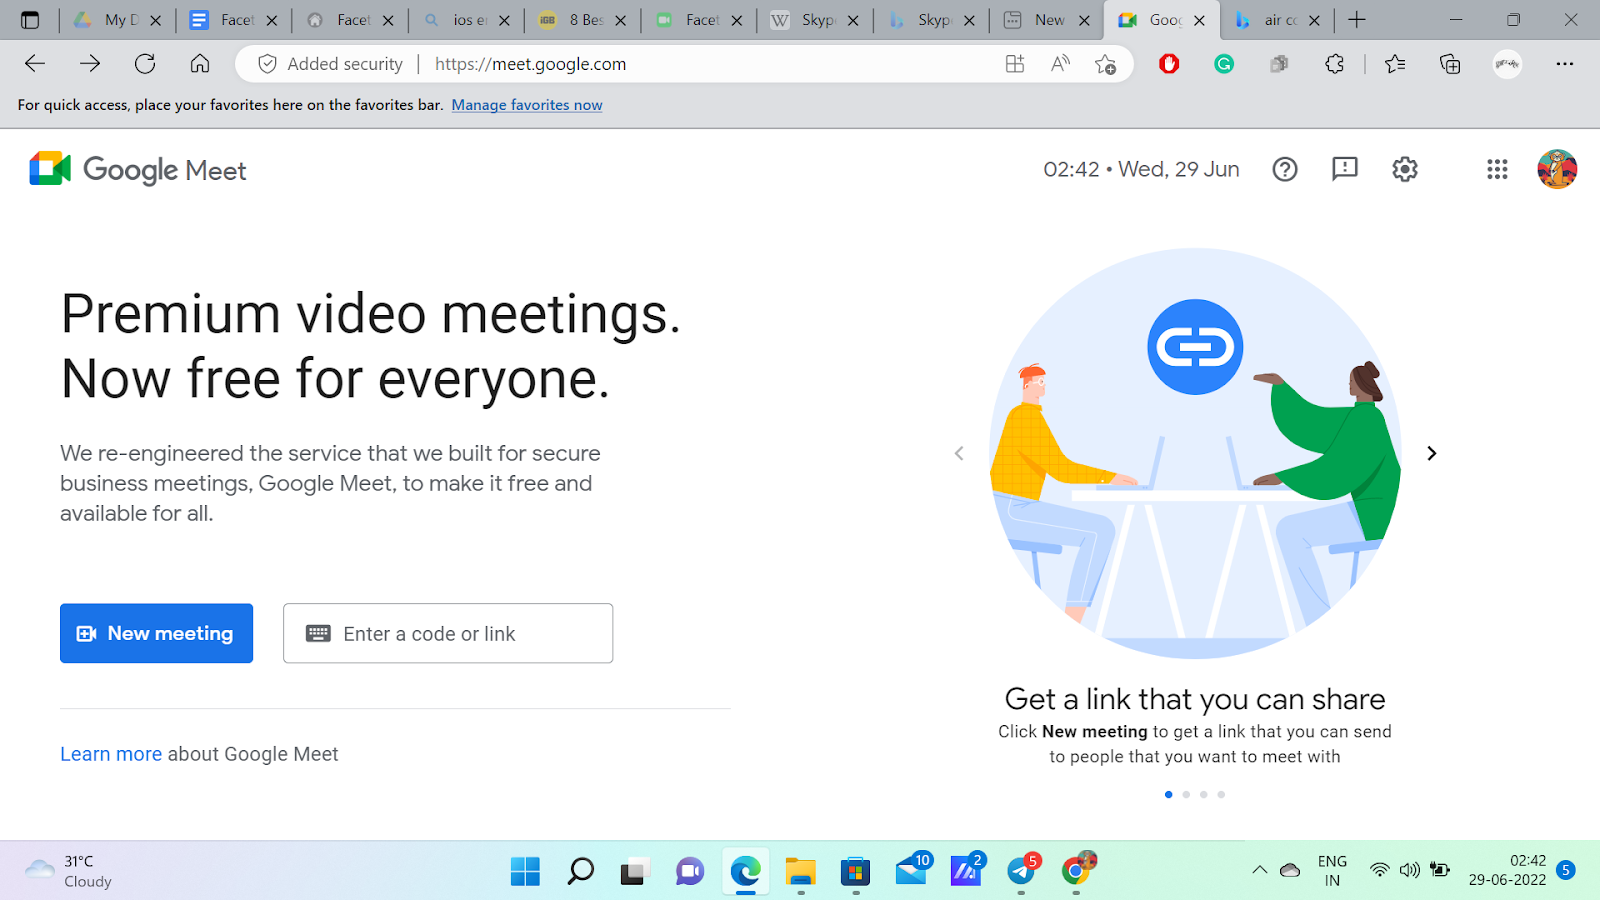The height and width of the screenshot is (900, 1600).
Task: Open the Edge Favorites list icon
Action: [x=1395, y=64]
